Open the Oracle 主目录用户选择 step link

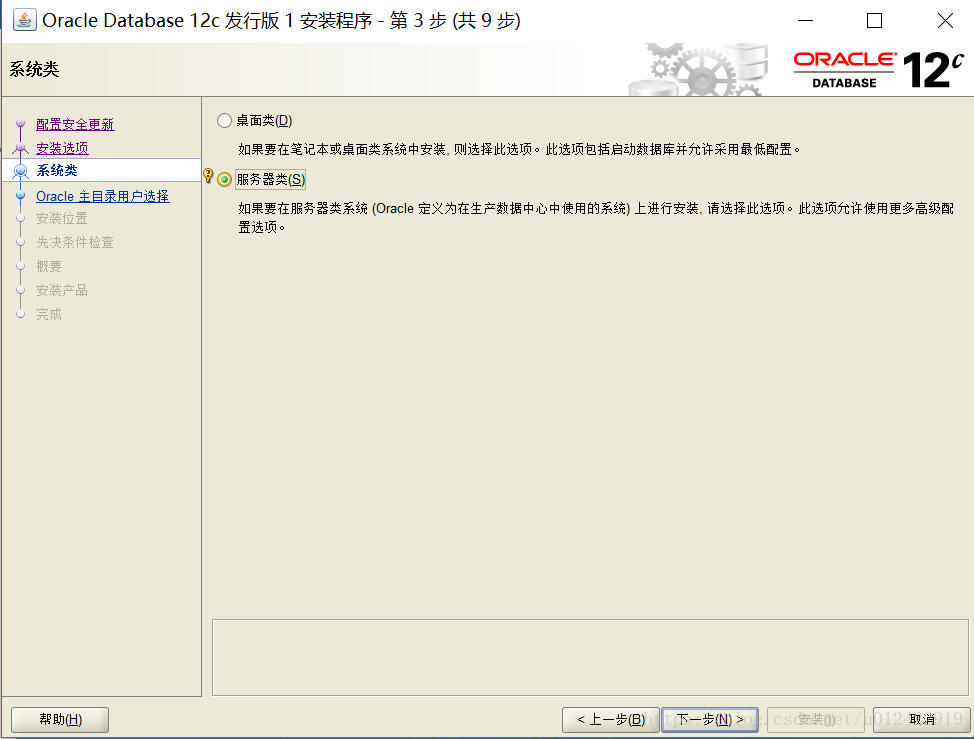click(x=102, y=196)
